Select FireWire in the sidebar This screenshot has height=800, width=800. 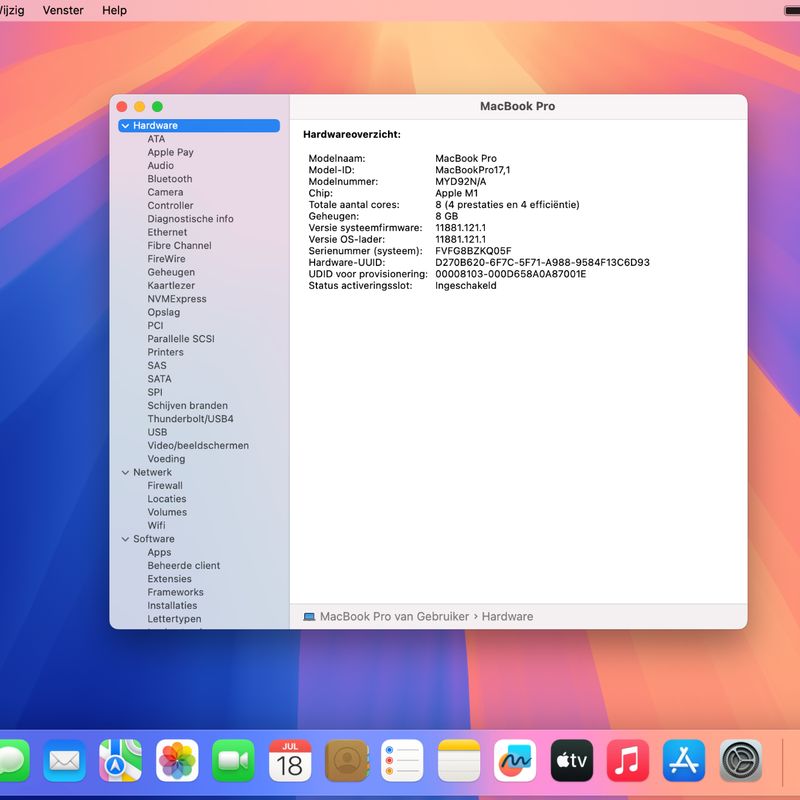point(166,259)
